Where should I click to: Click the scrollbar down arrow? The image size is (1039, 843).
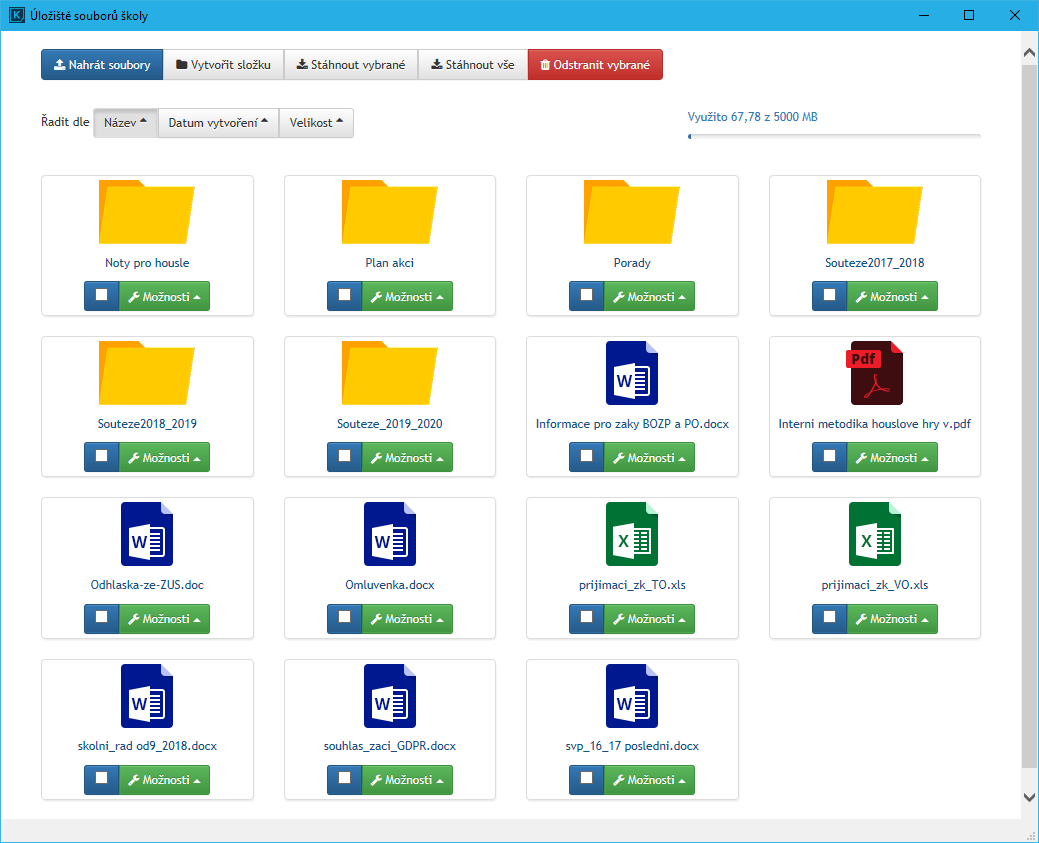[1030, 797]
